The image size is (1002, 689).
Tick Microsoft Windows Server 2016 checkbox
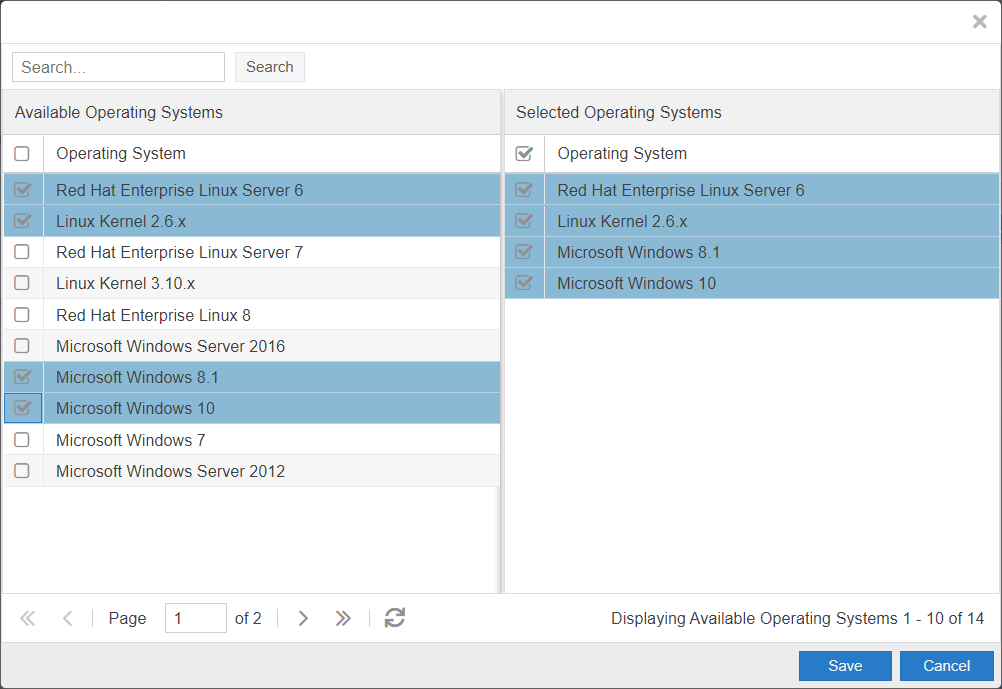(x=22, y=346)
